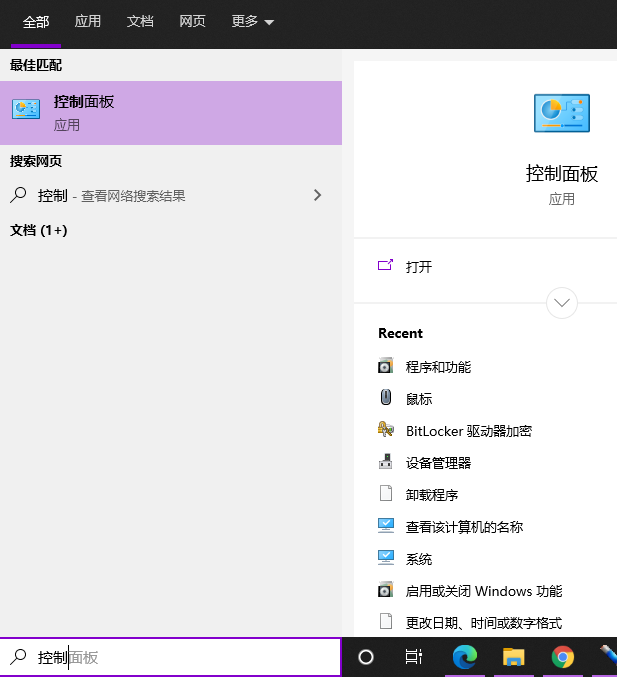
Task: Click the document icon beside 卸载程序
Action: point(386,493)
